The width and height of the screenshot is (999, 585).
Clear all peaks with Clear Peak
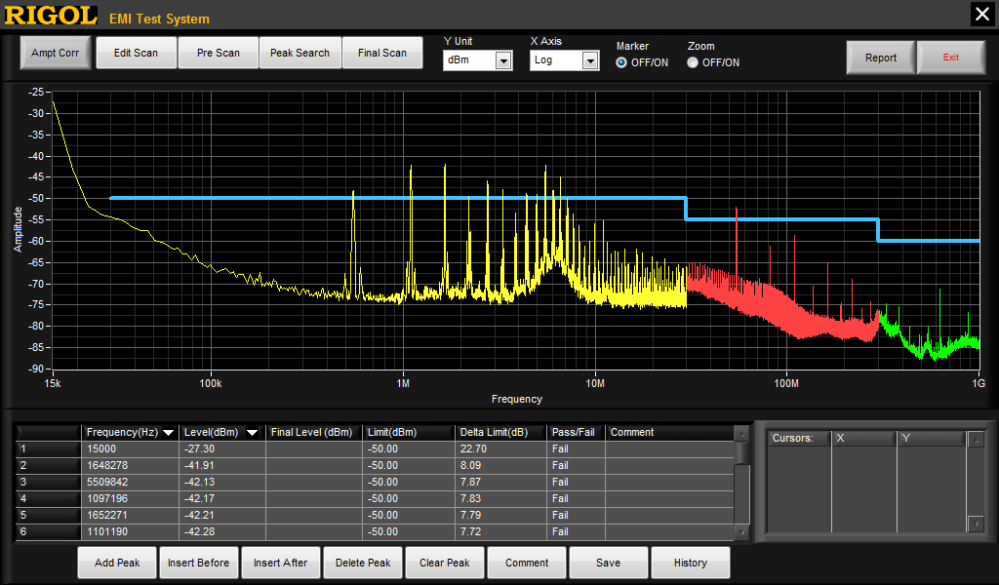[x=445, y=562]
